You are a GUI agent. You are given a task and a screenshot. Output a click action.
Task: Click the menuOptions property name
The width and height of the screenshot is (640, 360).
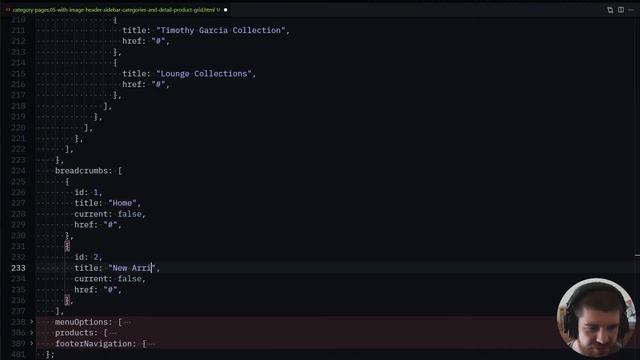pyautogui.click(x=82, y=322)
